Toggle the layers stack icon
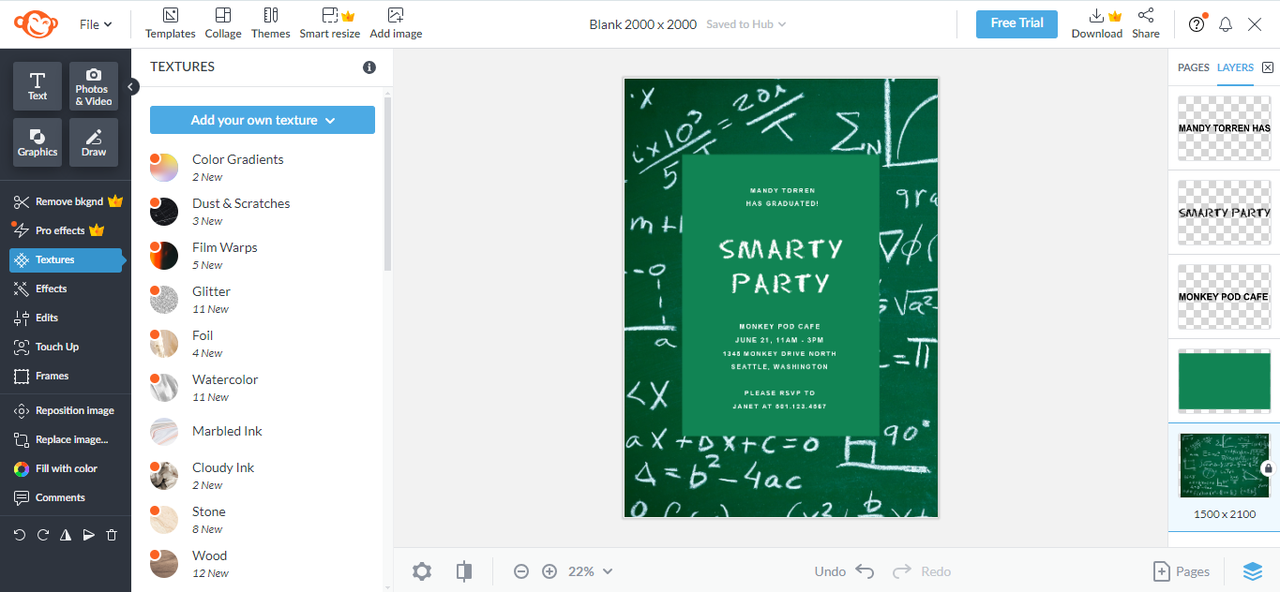Screen dimensions: 1280x592 (x=1253, y=571)
